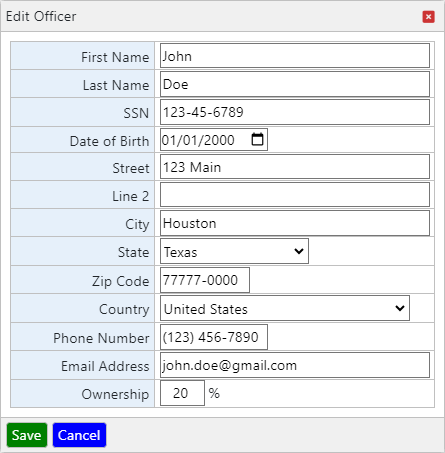Image resolution: width=445 pixels, height=453 pixels.
Task: Select the City field containing Houston
Action: pyautogui.click(x=295, y=223)
